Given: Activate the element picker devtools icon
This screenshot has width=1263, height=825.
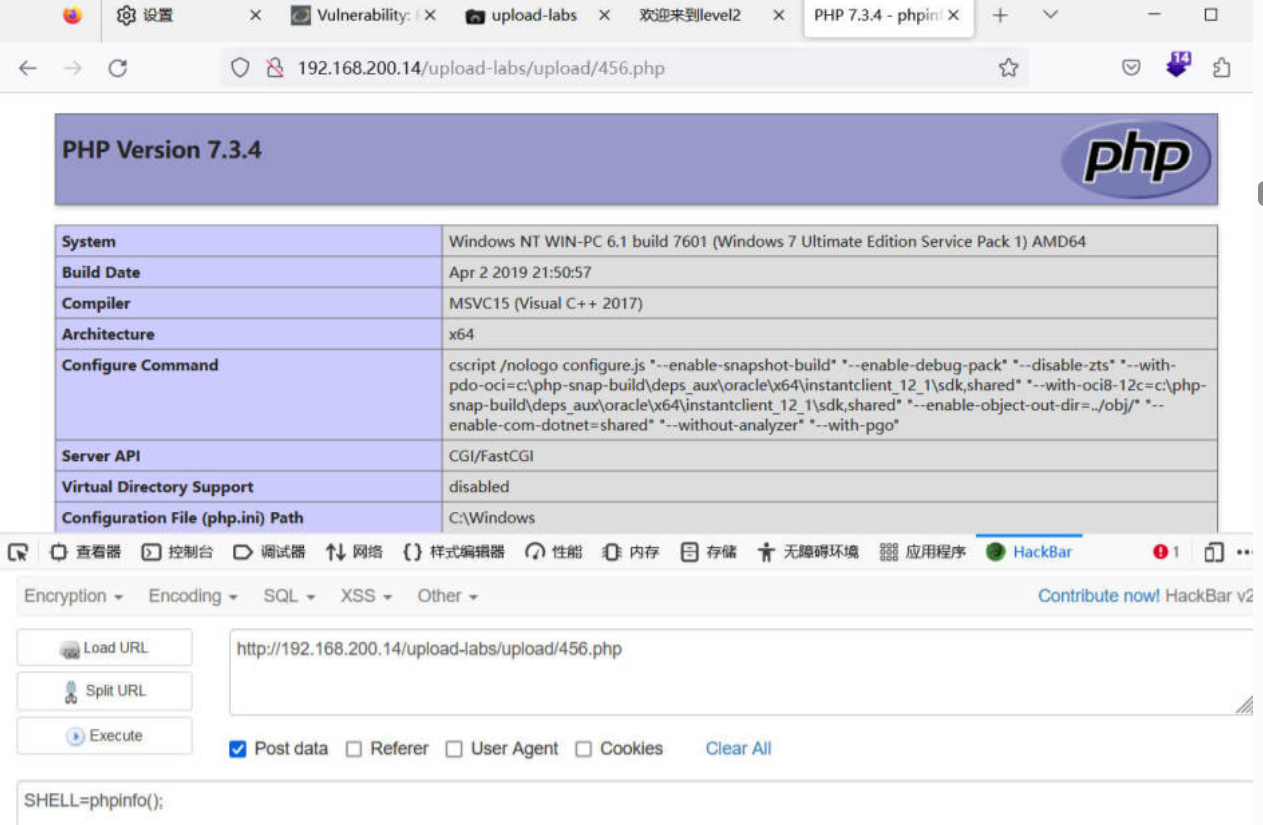Looking at the screenshot, I should click(x=18, y=552).
